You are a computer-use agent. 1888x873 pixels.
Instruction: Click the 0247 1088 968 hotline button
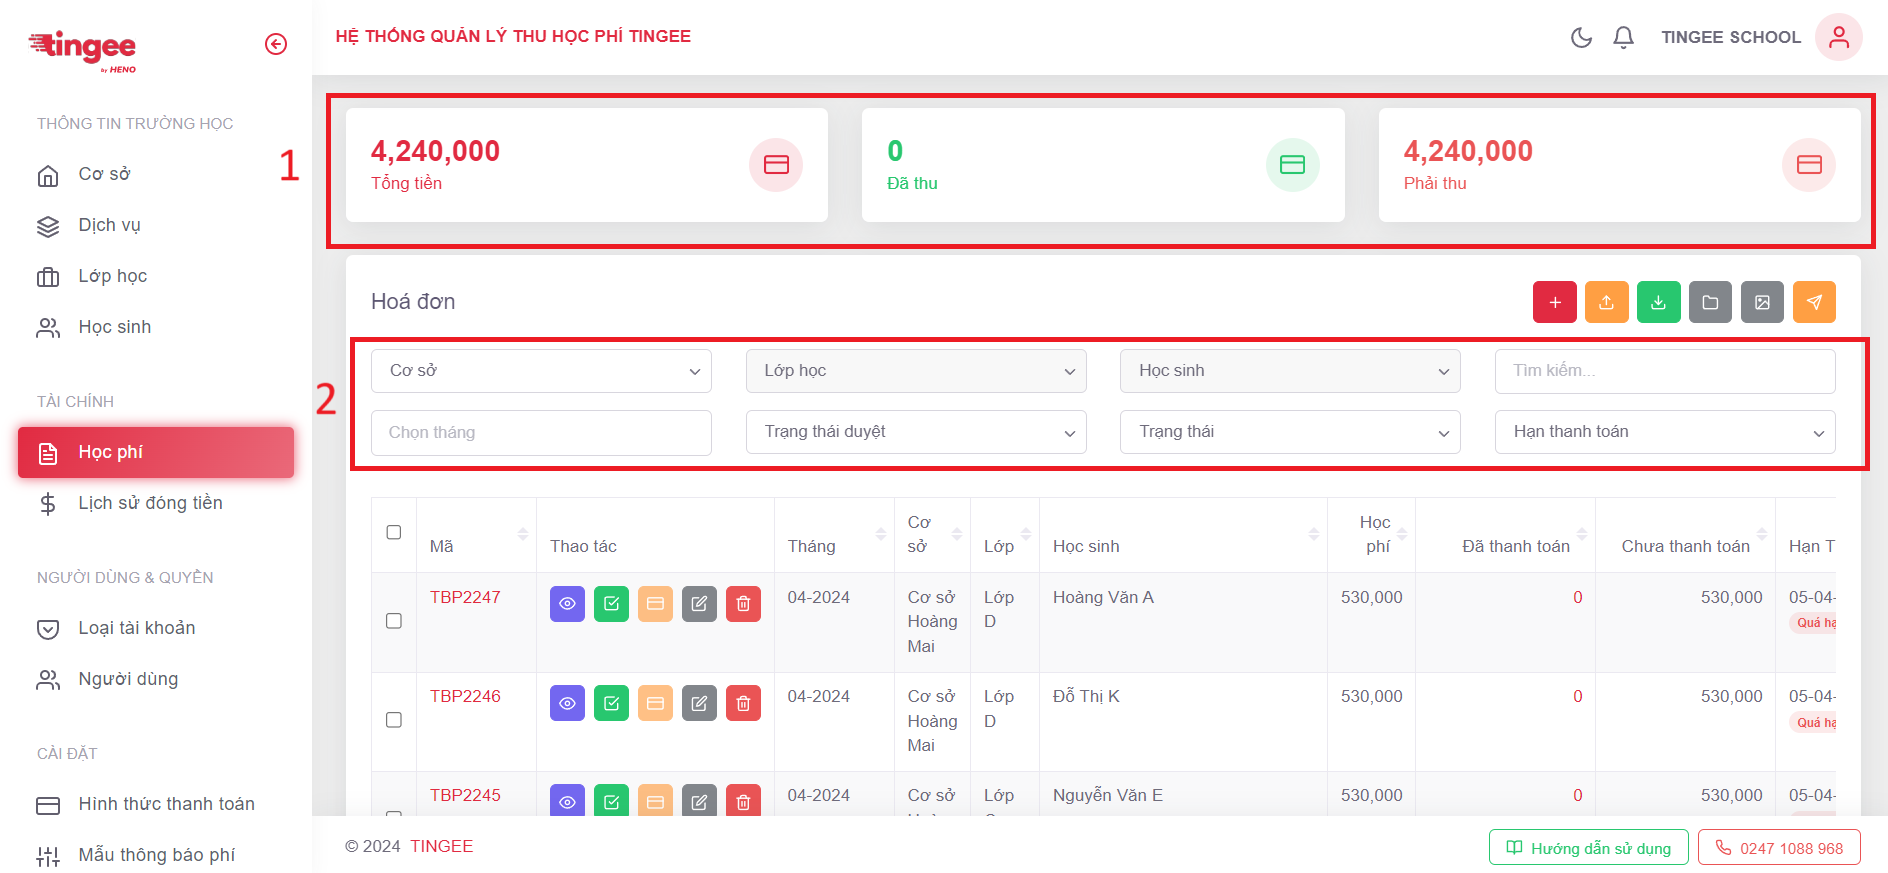1779,848
